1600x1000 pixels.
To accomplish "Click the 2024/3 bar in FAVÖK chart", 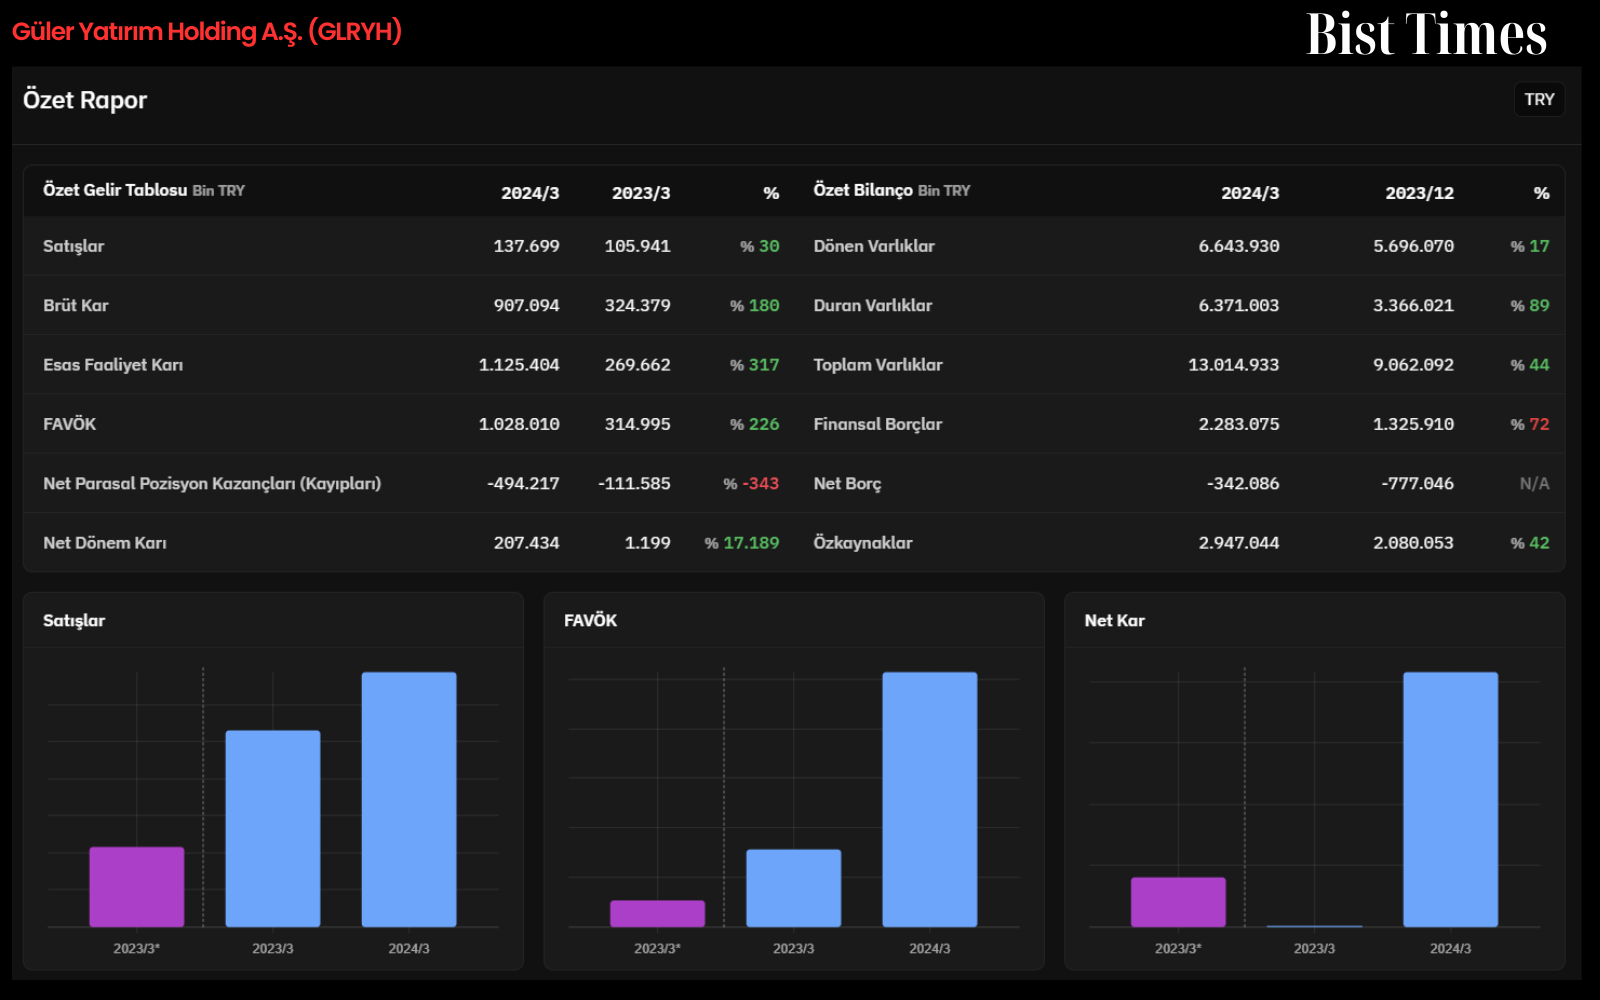I will pyautogui.click(x=930, y=799).
